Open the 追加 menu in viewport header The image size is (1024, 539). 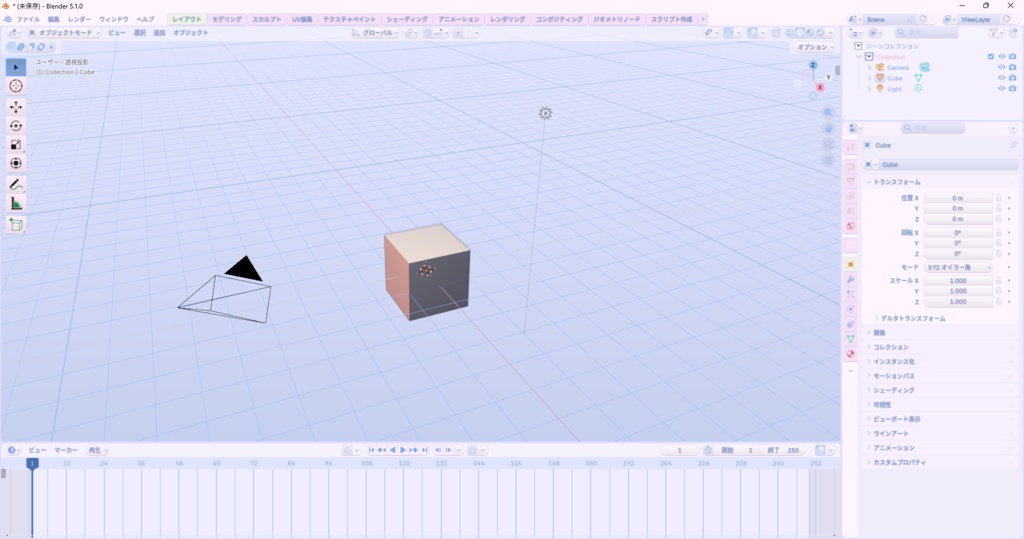coord(159,33)
